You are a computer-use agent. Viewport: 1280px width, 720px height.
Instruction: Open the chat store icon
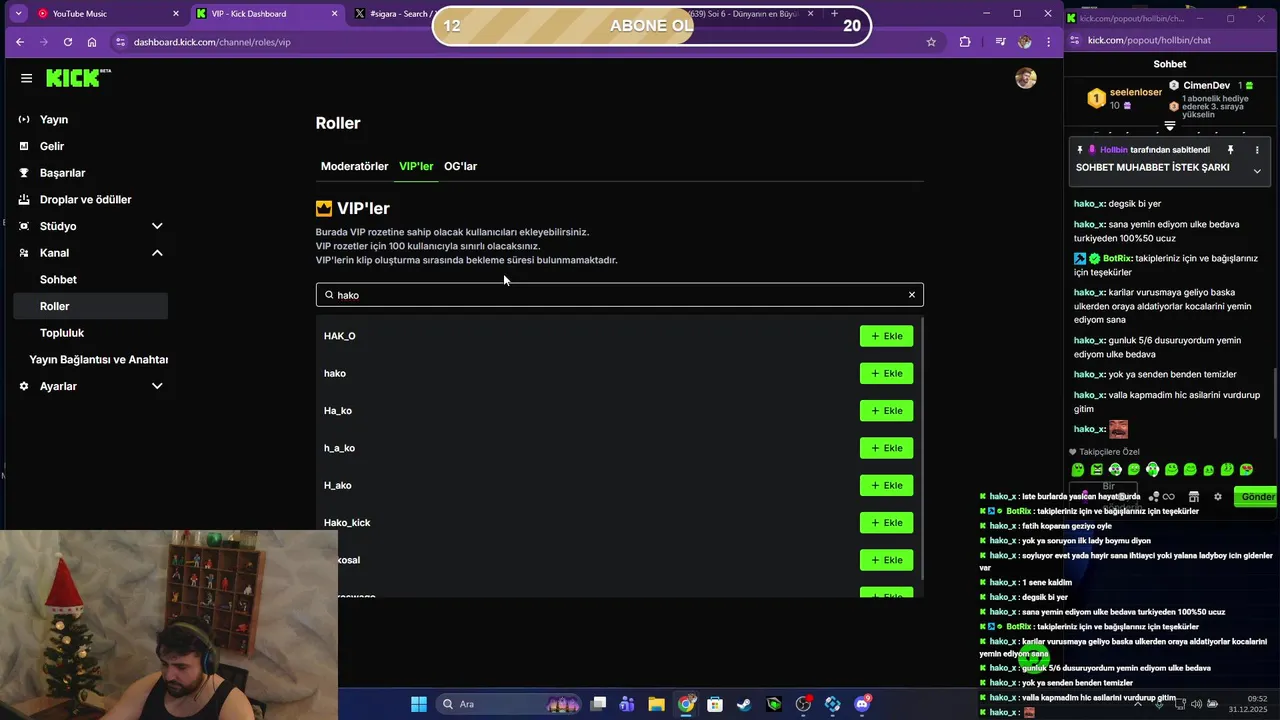click(1193, 497)
